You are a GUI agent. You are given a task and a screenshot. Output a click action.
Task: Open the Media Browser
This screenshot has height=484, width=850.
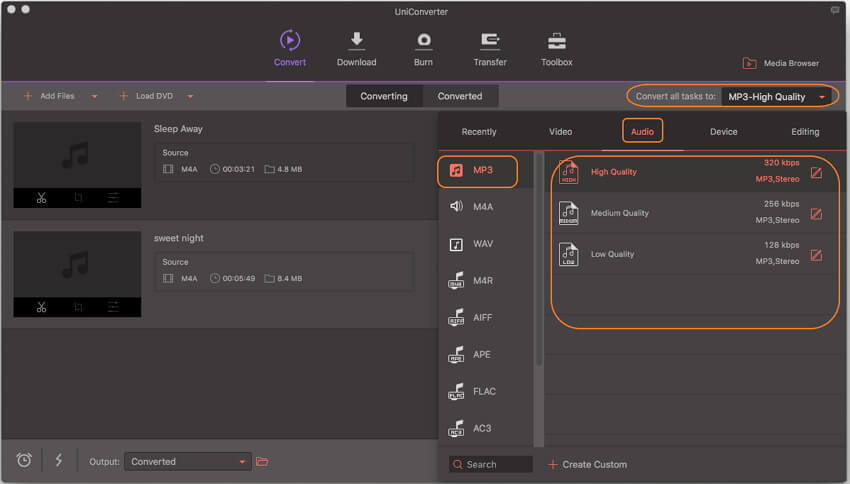pos(781,63)
